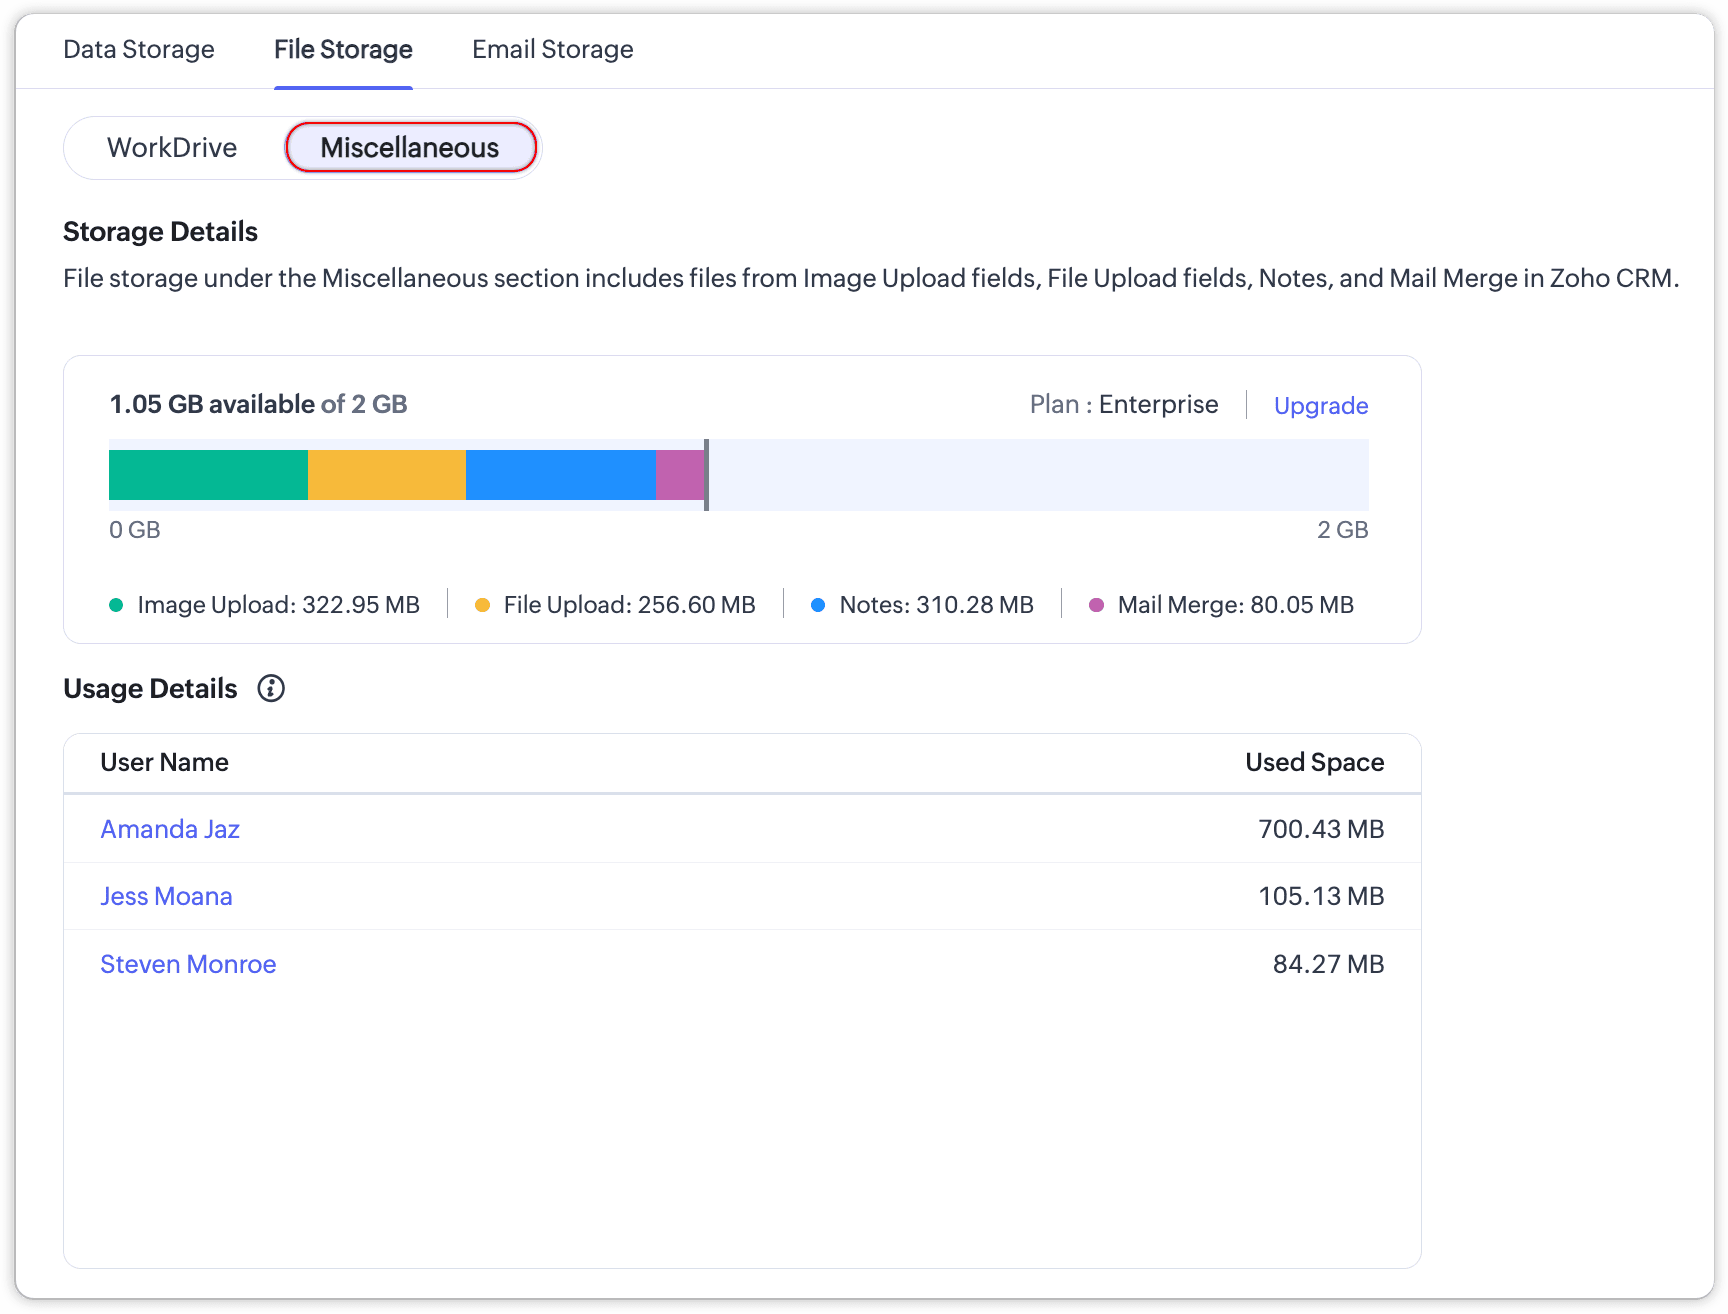Click the yellow File Upload legend dot
The width and height of the screenshot is (1728, 1314).
coord(482,605)
